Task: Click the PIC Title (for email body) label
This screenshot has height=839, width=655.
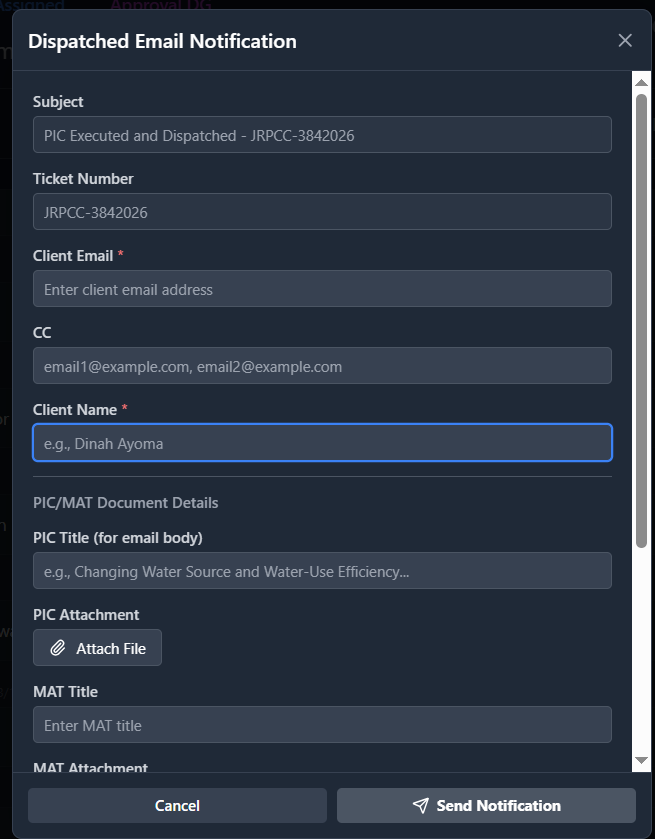Action: (x=118, y=538)
